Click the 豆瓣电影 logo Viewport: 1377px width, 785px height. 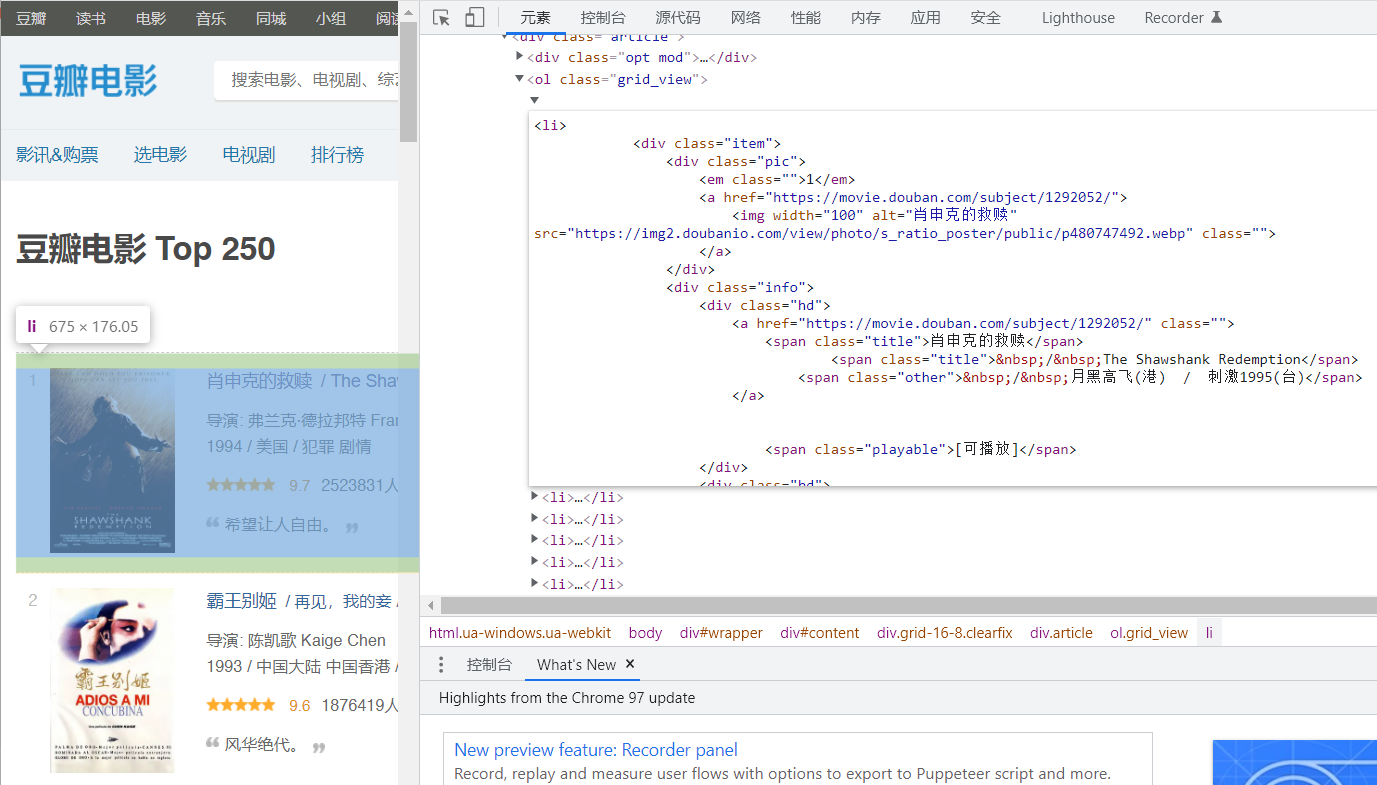click(88, 81)
